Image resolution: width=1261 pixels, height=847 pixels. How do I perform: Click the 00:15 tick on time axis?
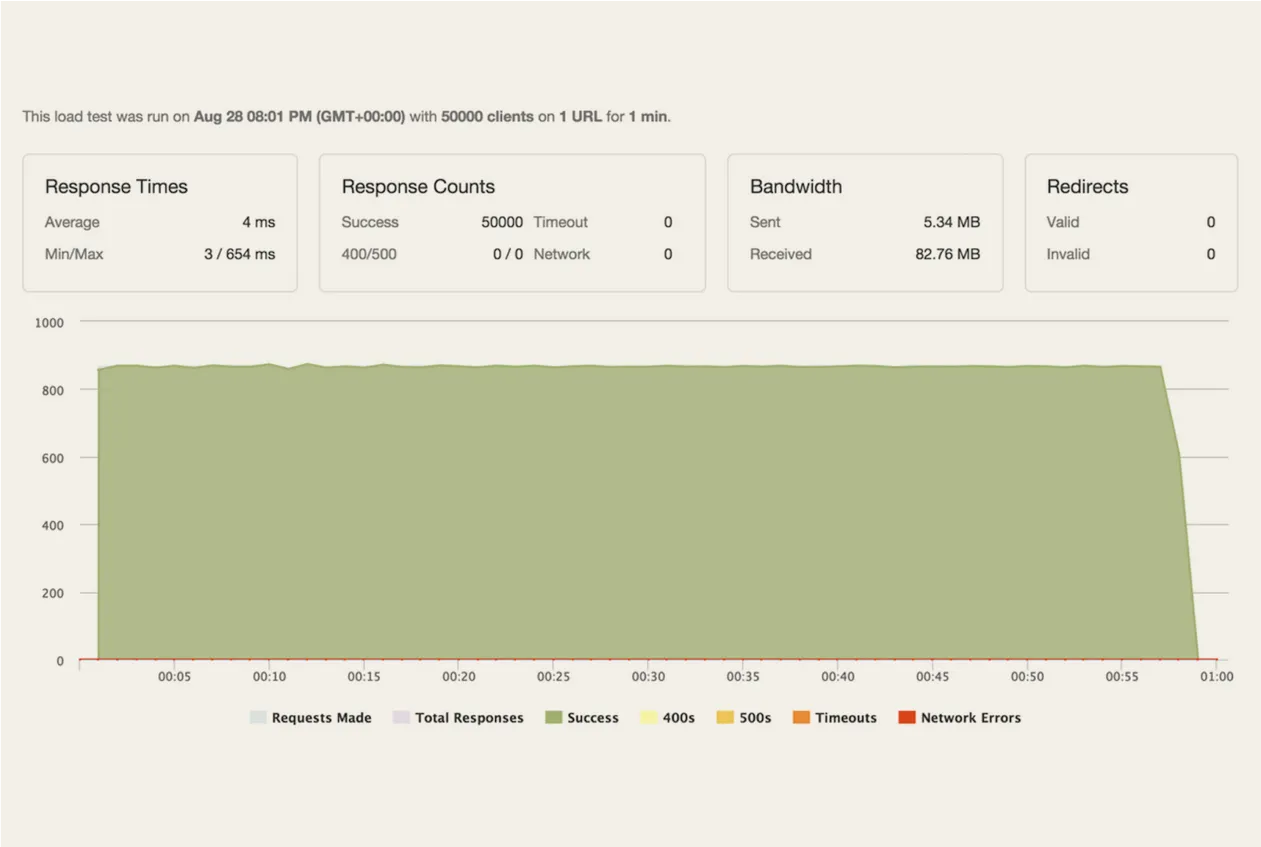pos(364,677)
